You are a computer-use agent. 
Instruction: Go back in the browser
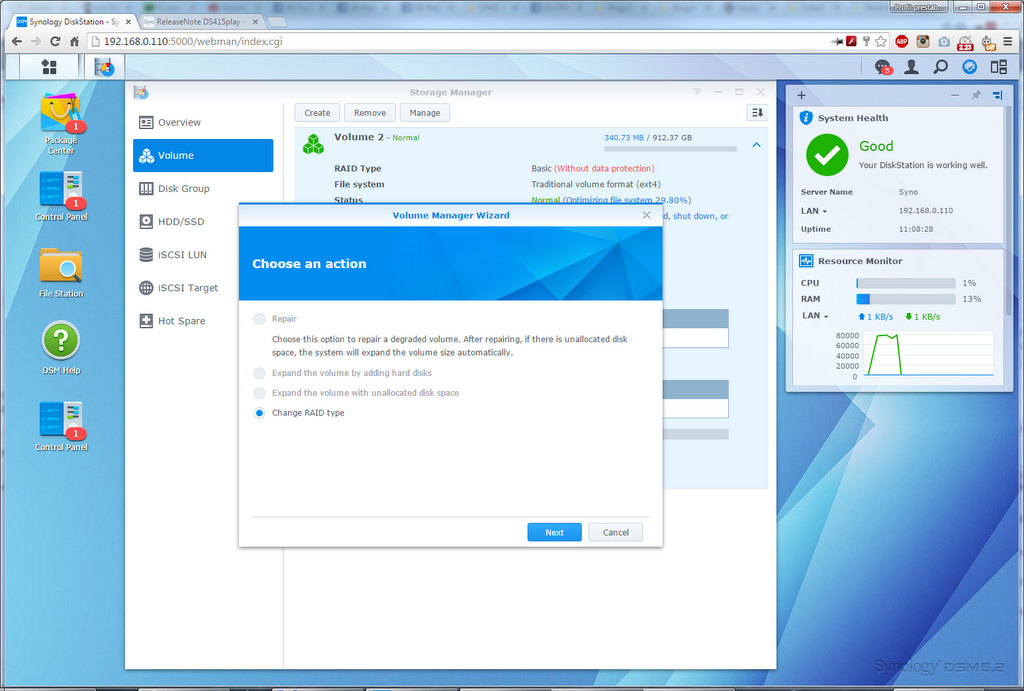[17, 41]
